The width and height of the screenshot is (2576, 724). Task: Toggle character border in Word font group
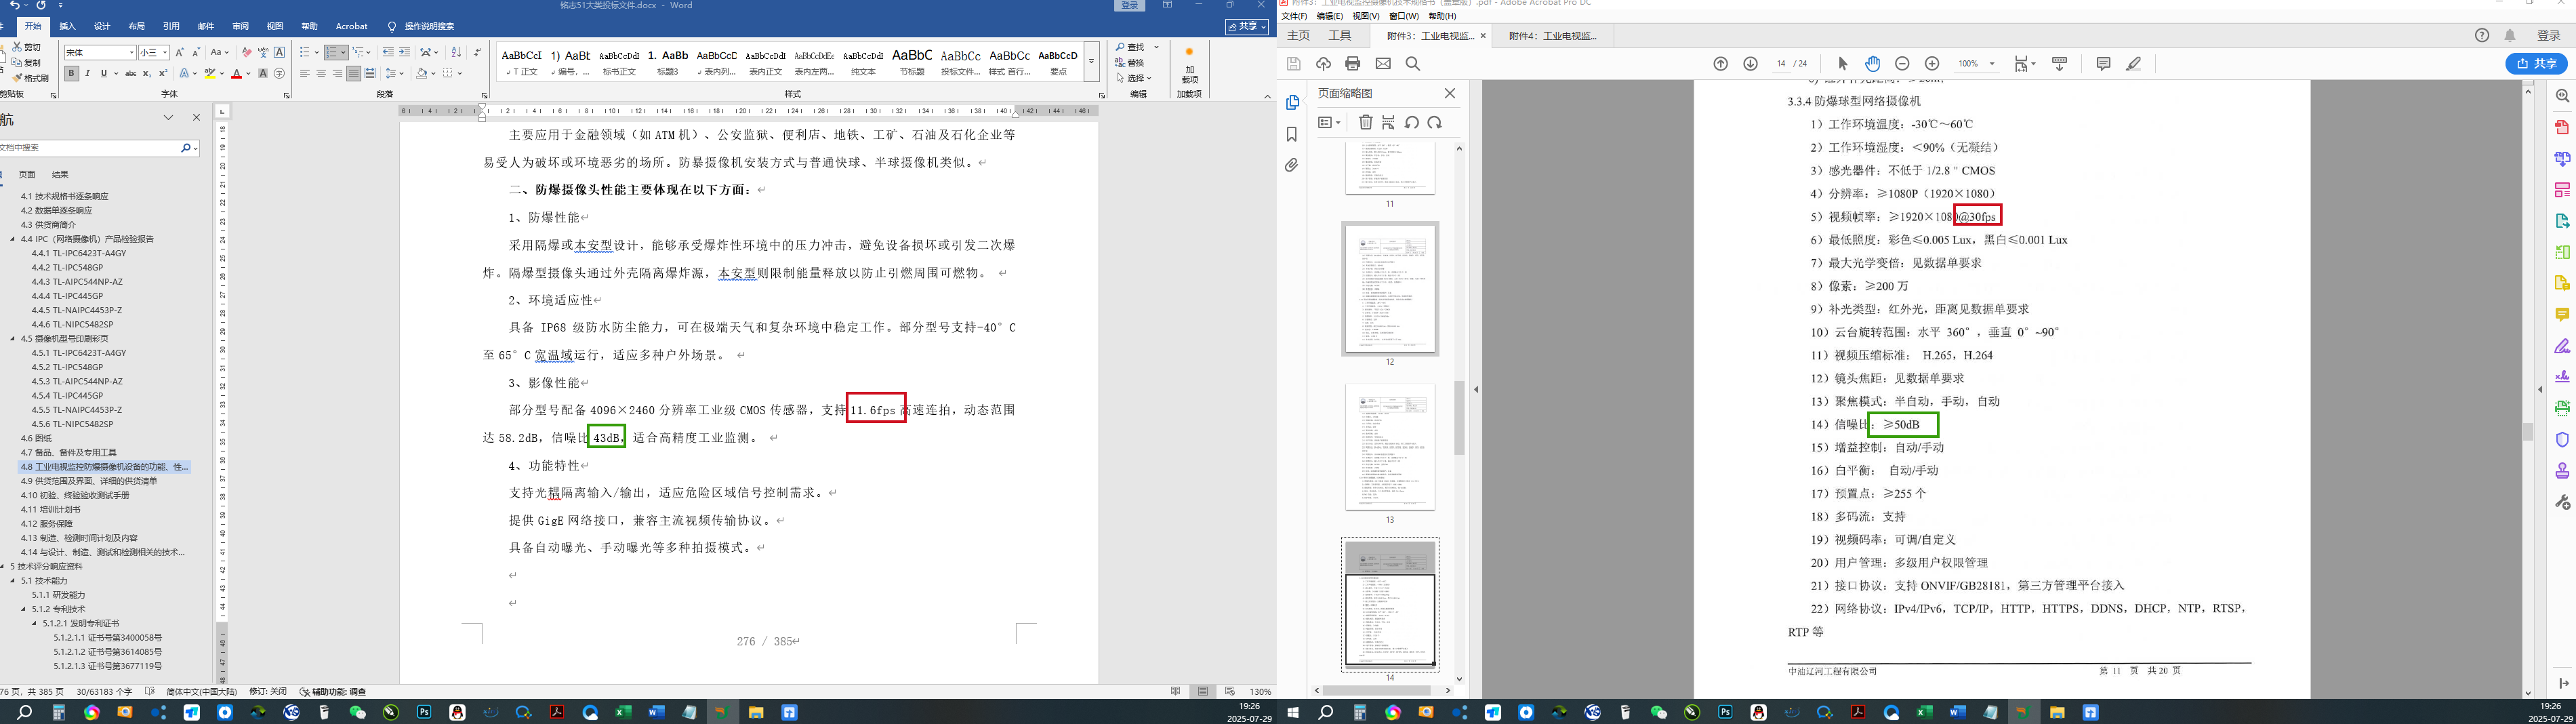point(279,52)
